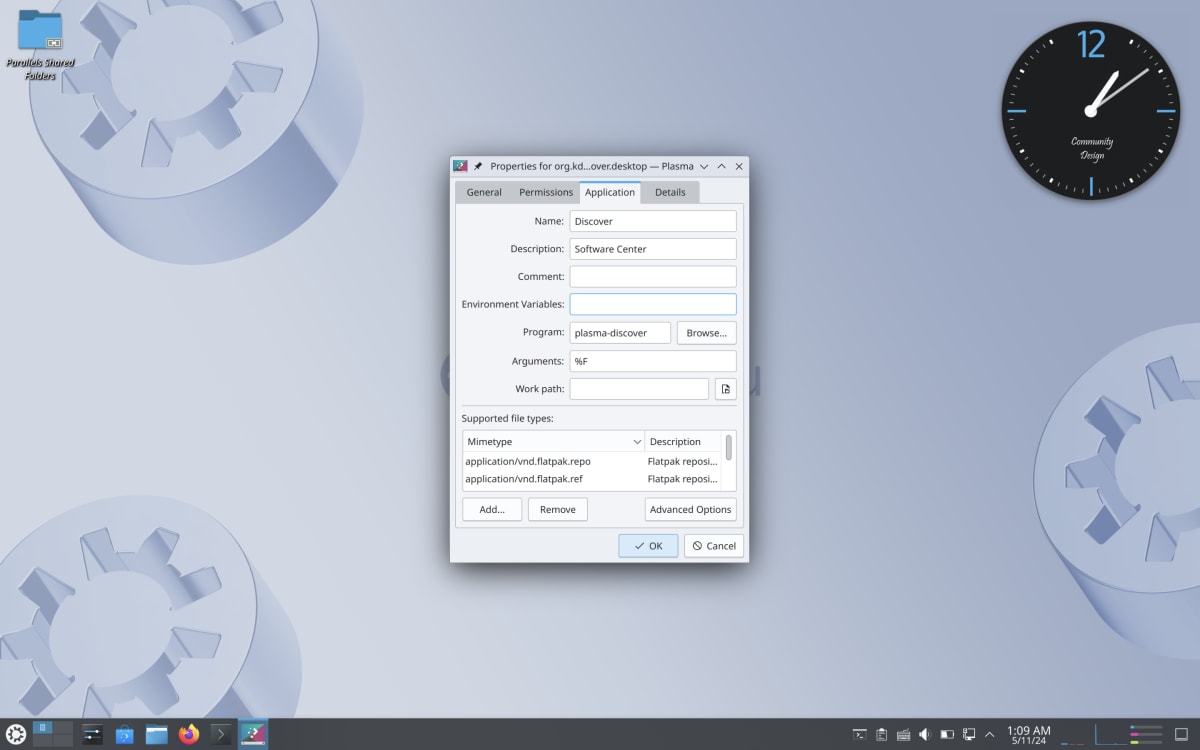
Task: Close the Properties dialog
Action: click(739, 166)
